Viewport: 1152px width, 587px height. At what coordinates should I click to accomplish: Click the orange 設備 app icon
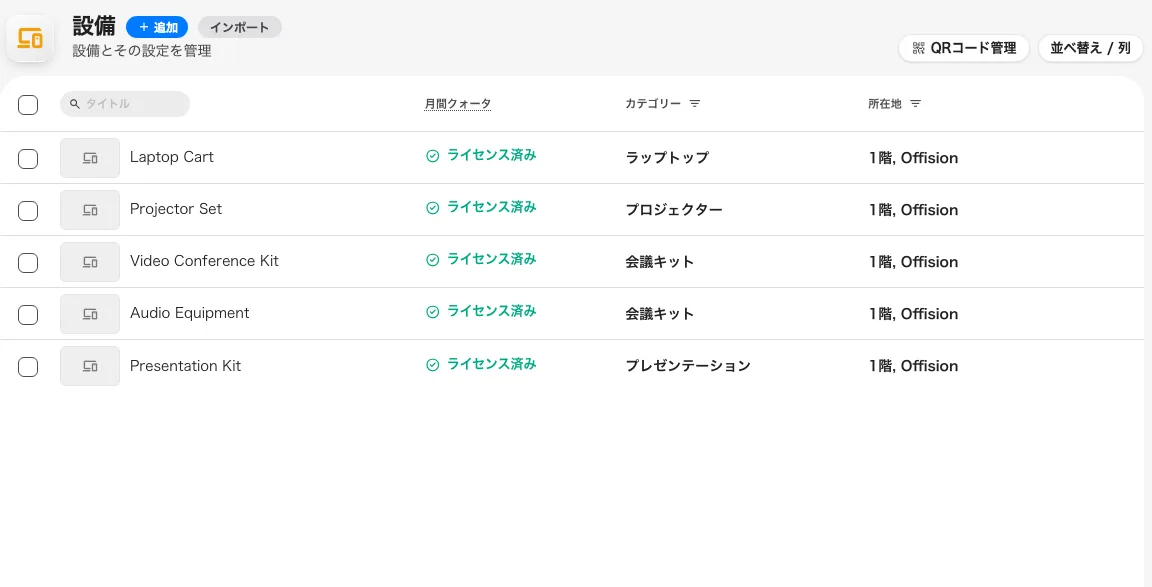tap(29, 38)
